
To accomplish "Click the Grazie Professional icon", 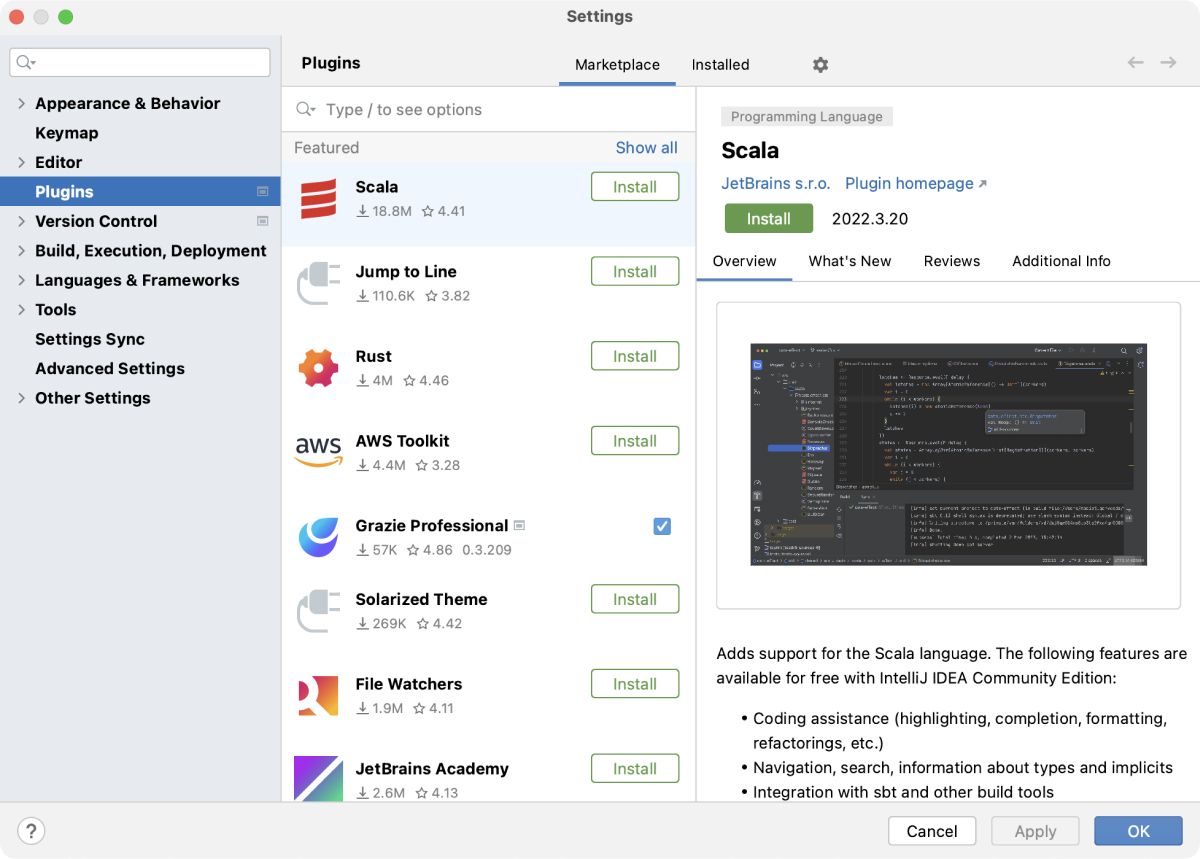I will tap(320, 536).
